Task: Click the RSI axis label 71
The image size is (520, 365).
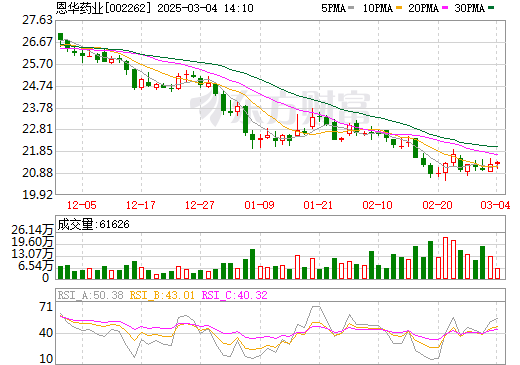Action: (46, 307)
